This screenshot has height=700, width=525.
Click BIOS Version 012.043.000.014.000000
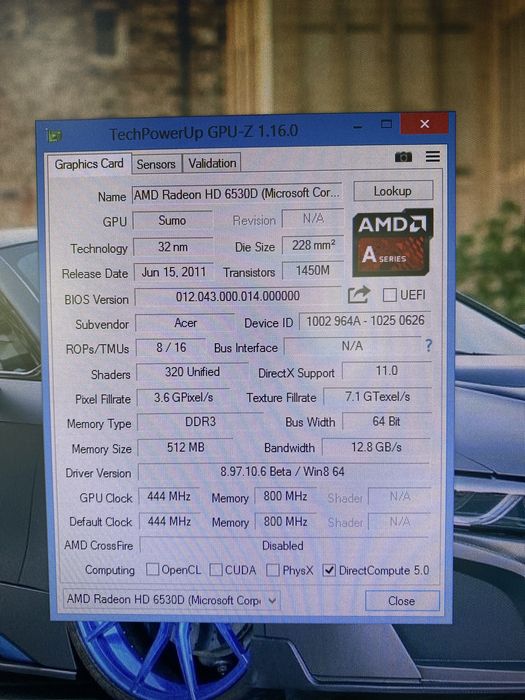[x=238, y=296]
